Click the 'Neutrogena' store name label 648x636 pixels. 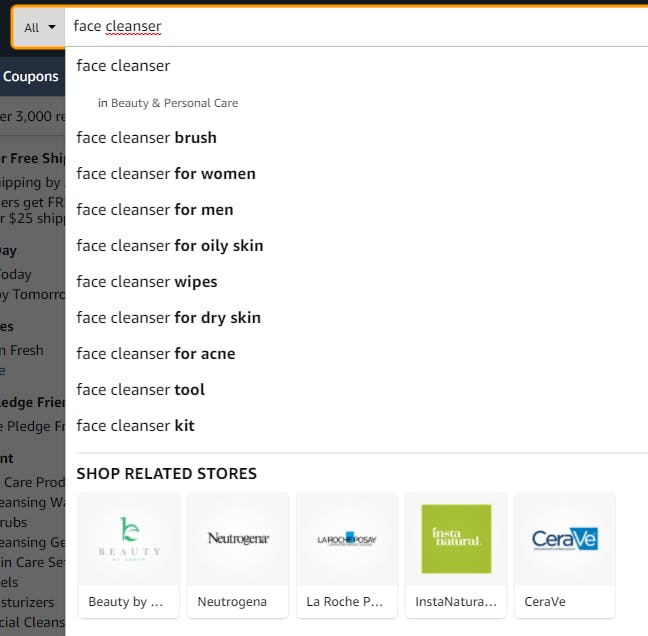click(232, 602)
